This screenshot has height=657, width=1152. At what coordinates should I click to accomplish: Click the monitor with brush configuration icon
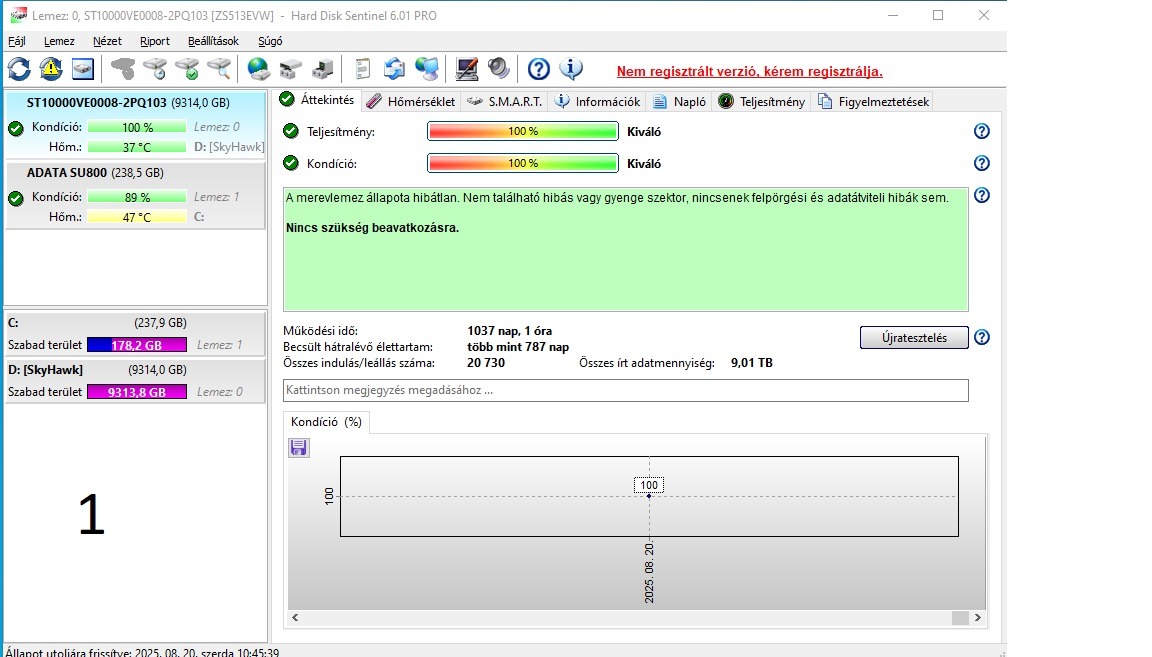click(467, 69)
